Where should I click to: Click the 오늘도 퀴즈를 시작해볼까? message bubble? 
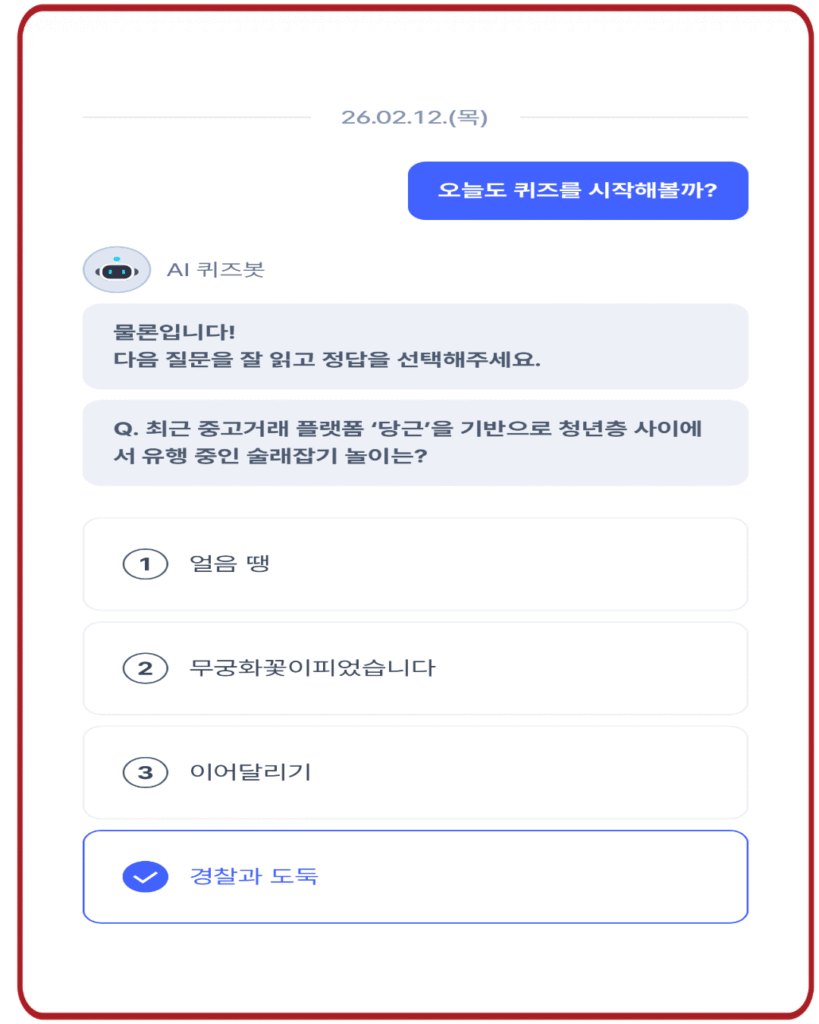[577, 190]
